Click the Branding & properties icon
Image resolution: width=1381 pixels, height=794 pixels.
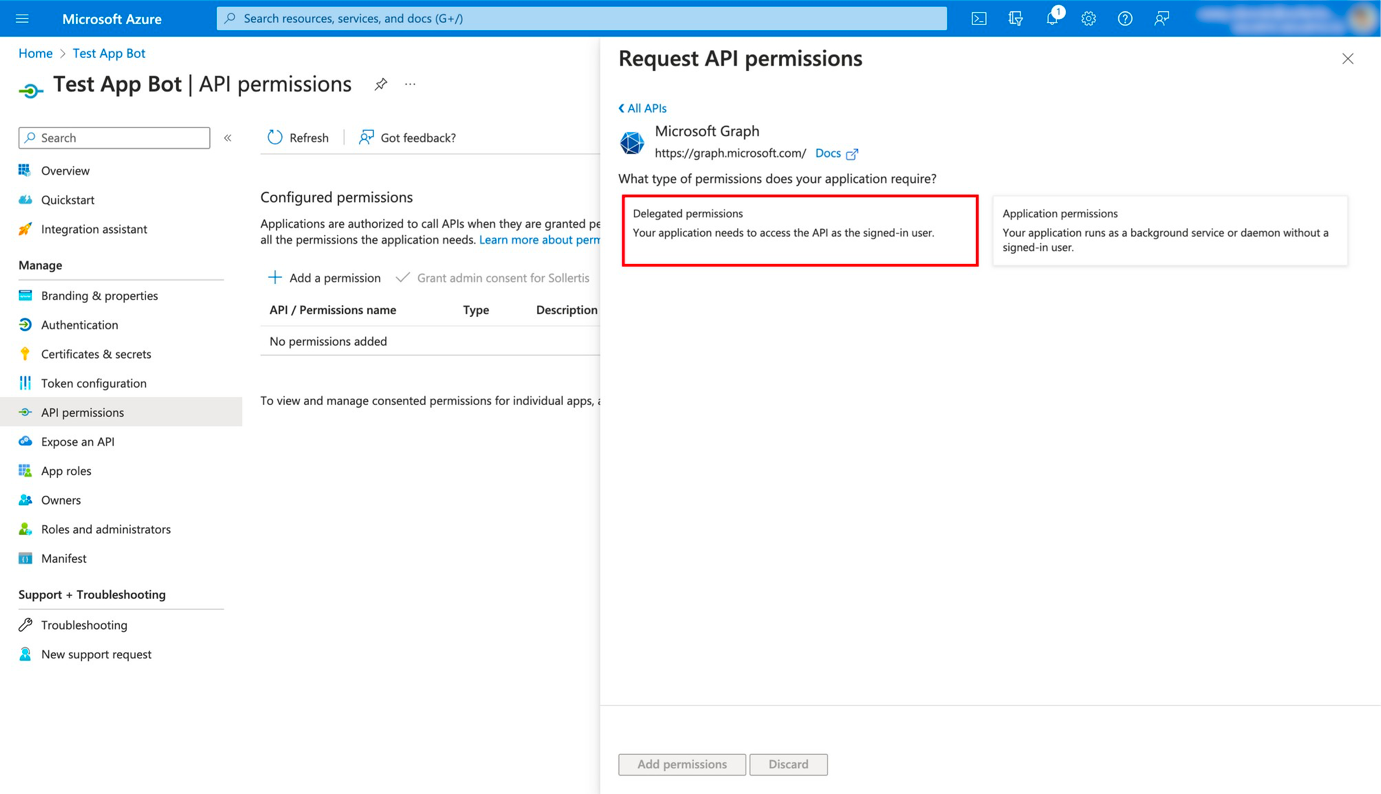[25, 296]
